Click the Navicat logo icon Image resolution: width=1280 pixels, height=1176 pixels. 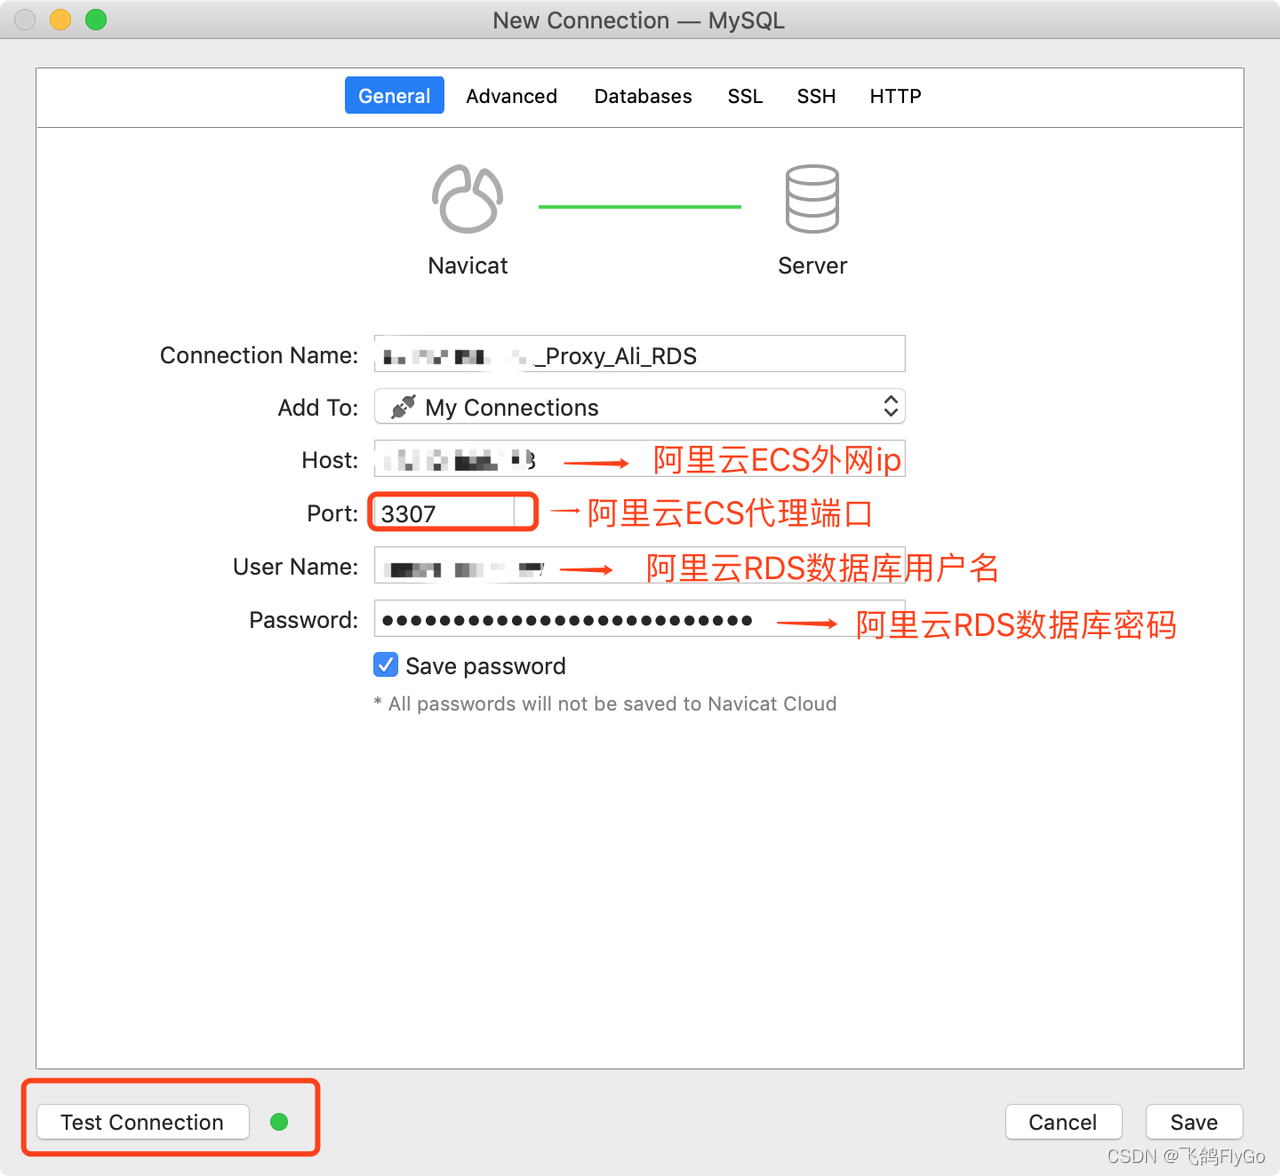[x=467, y=199]
